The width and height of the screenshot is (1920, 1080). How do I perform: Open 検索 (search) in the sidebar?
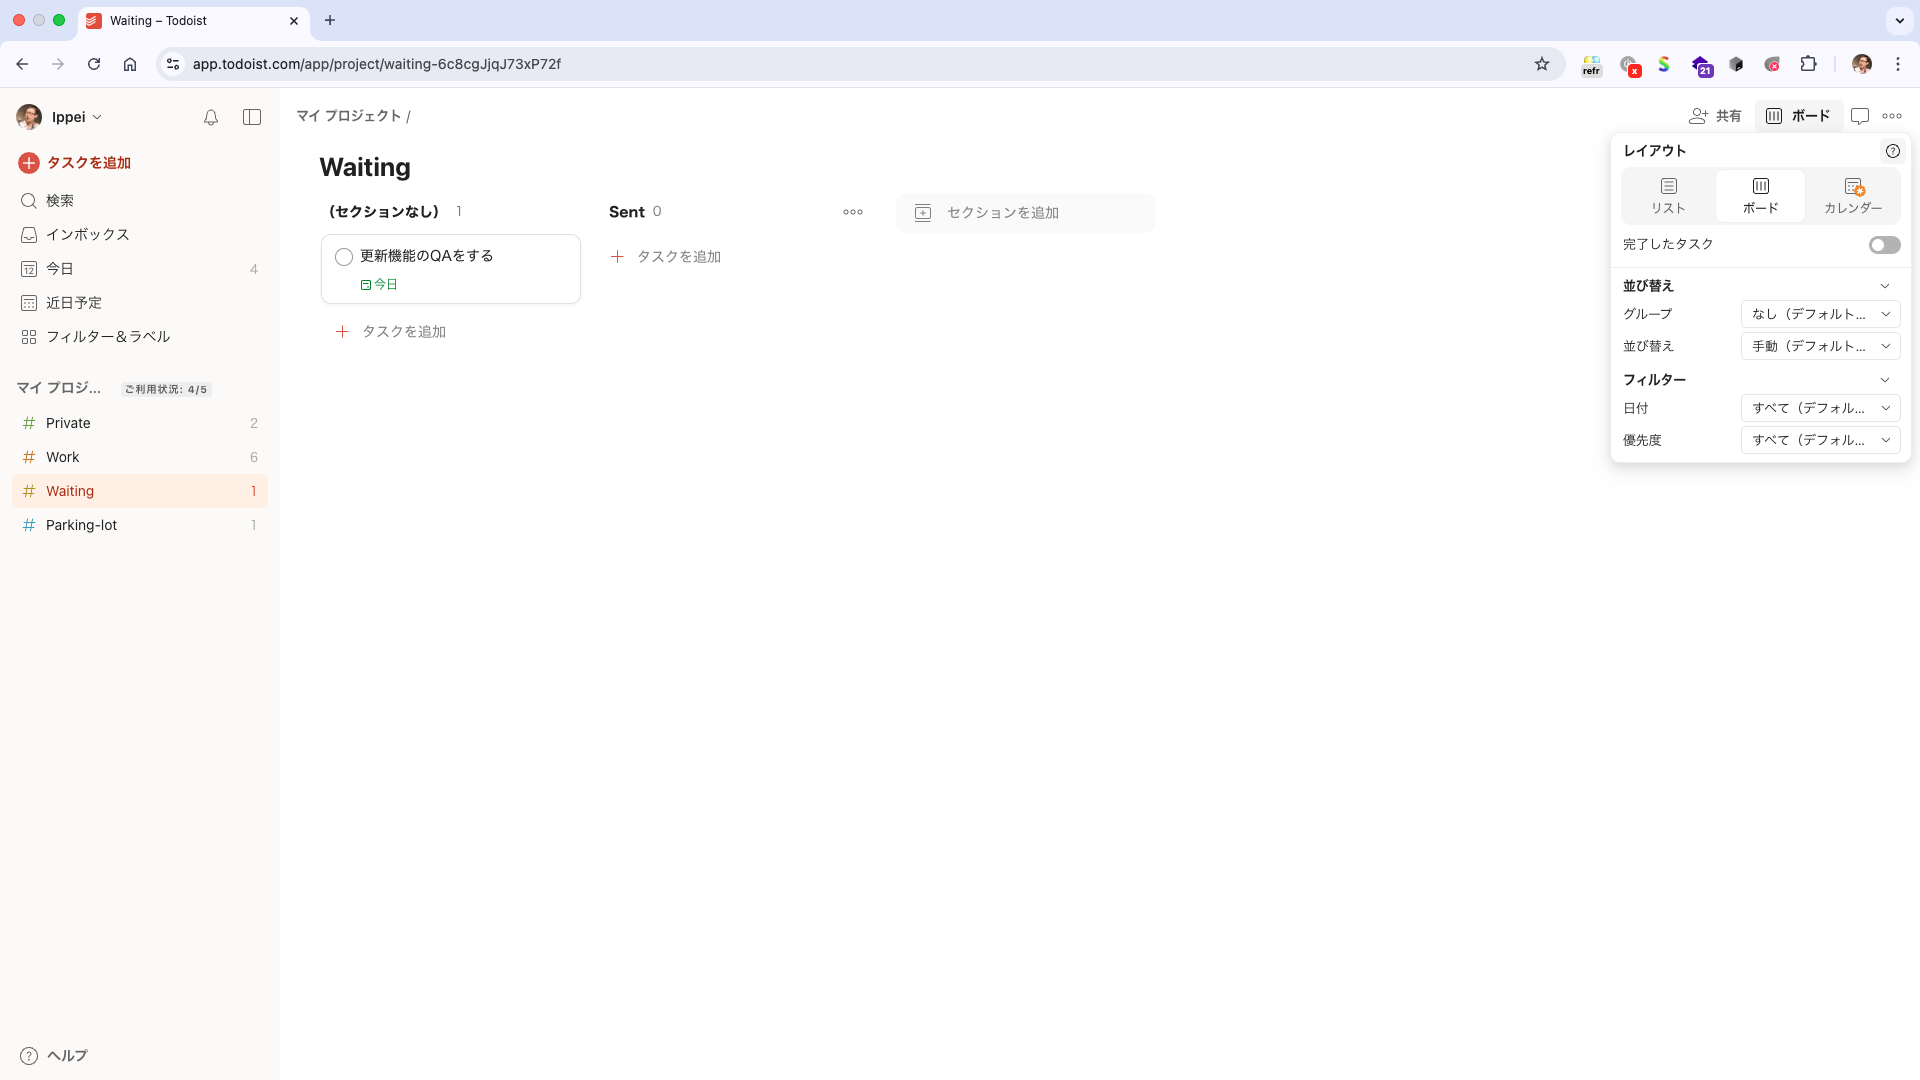60,201
